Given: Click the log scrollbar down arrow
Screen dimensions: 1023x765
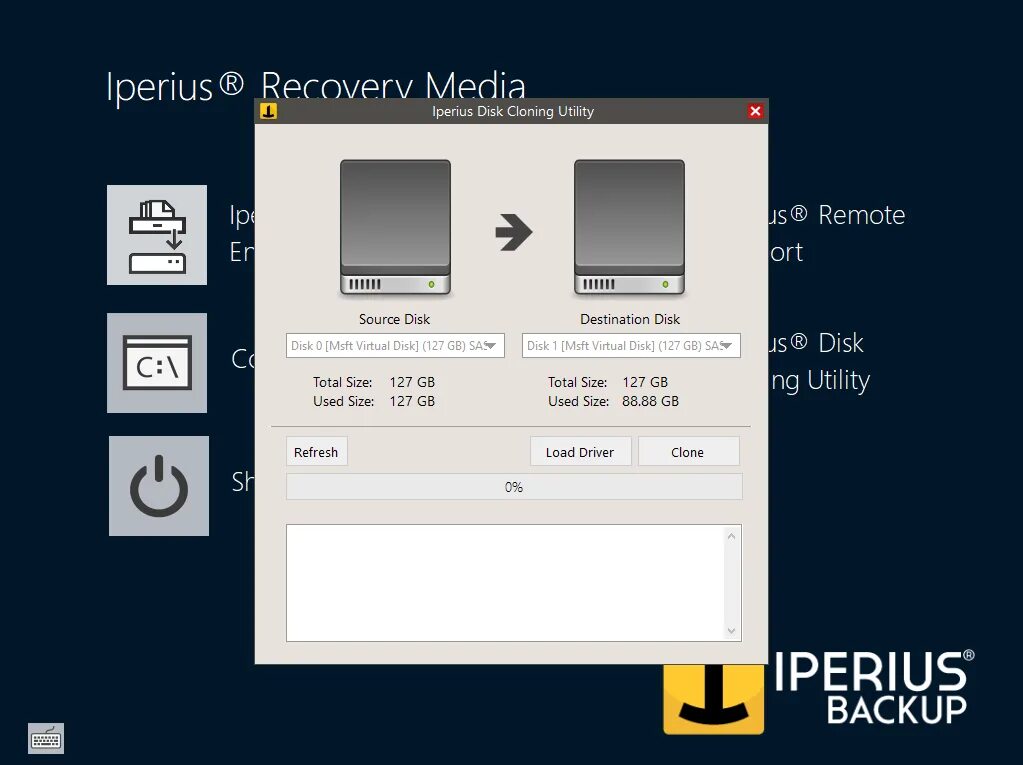Looking at the screenshot, I should 731,631.
